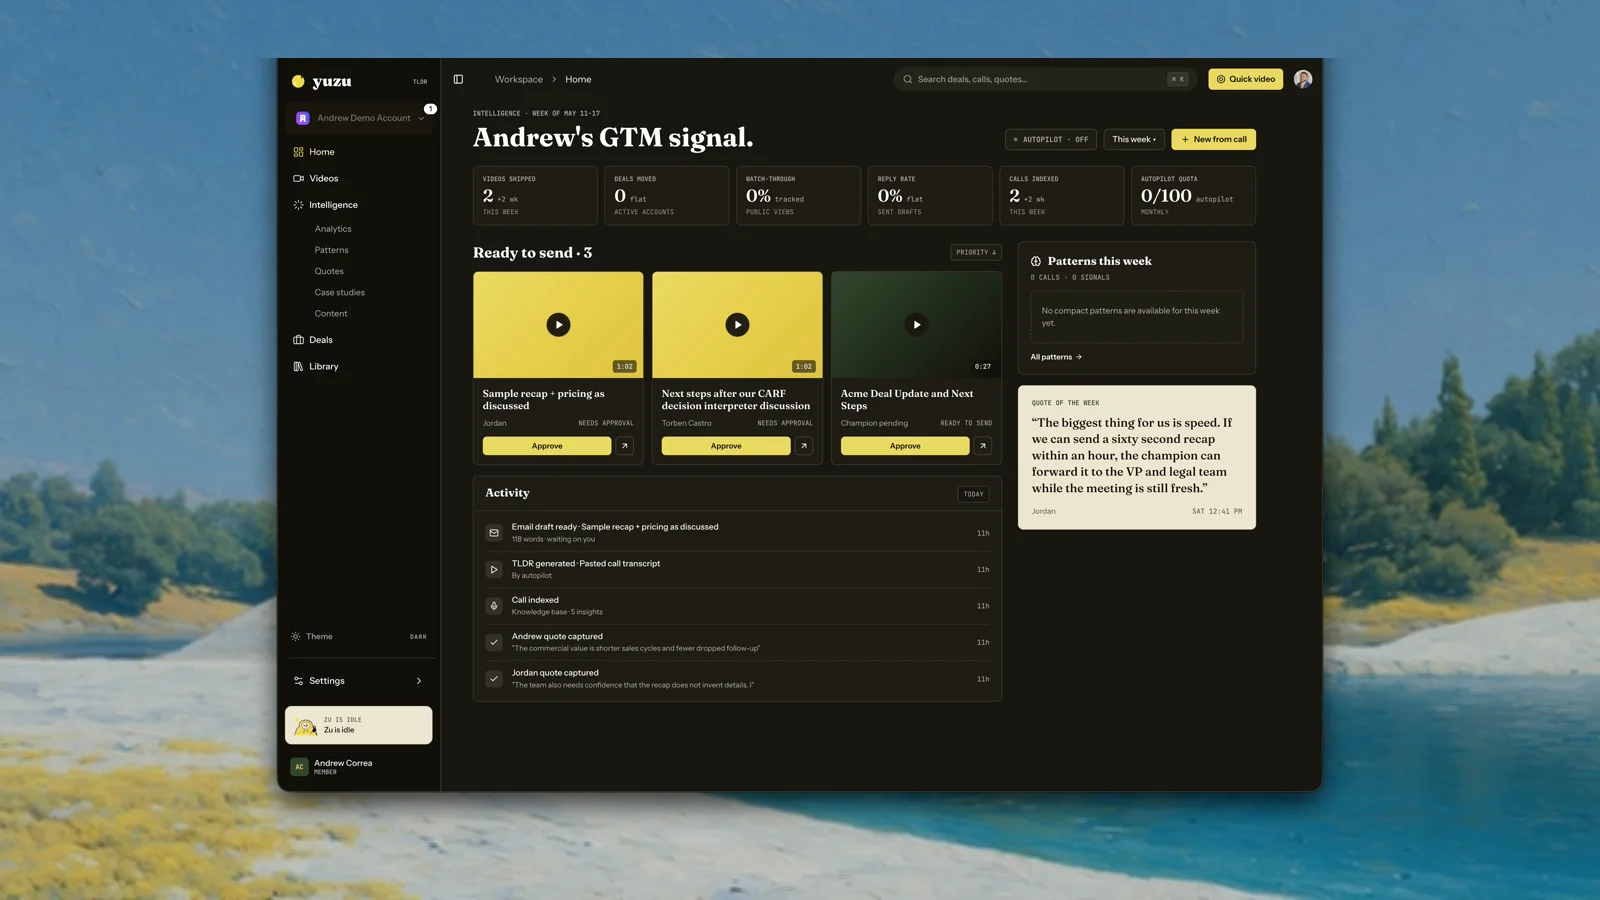Click the Deals briefcase icon
Screen dimensions: 1600x900
pyautogui.click(x=298, y=340)
